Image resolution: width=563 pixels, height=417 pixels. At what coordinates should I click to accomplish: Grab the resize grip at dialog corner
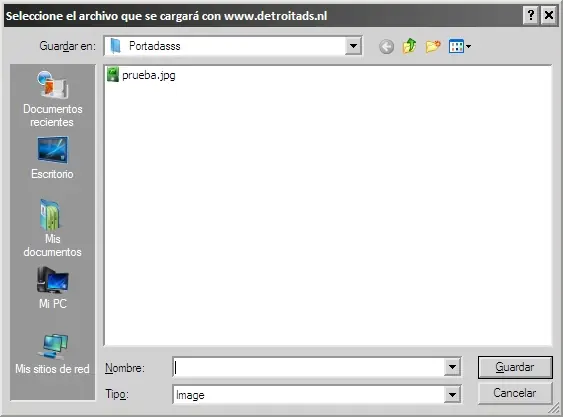(x=555, y=408)
